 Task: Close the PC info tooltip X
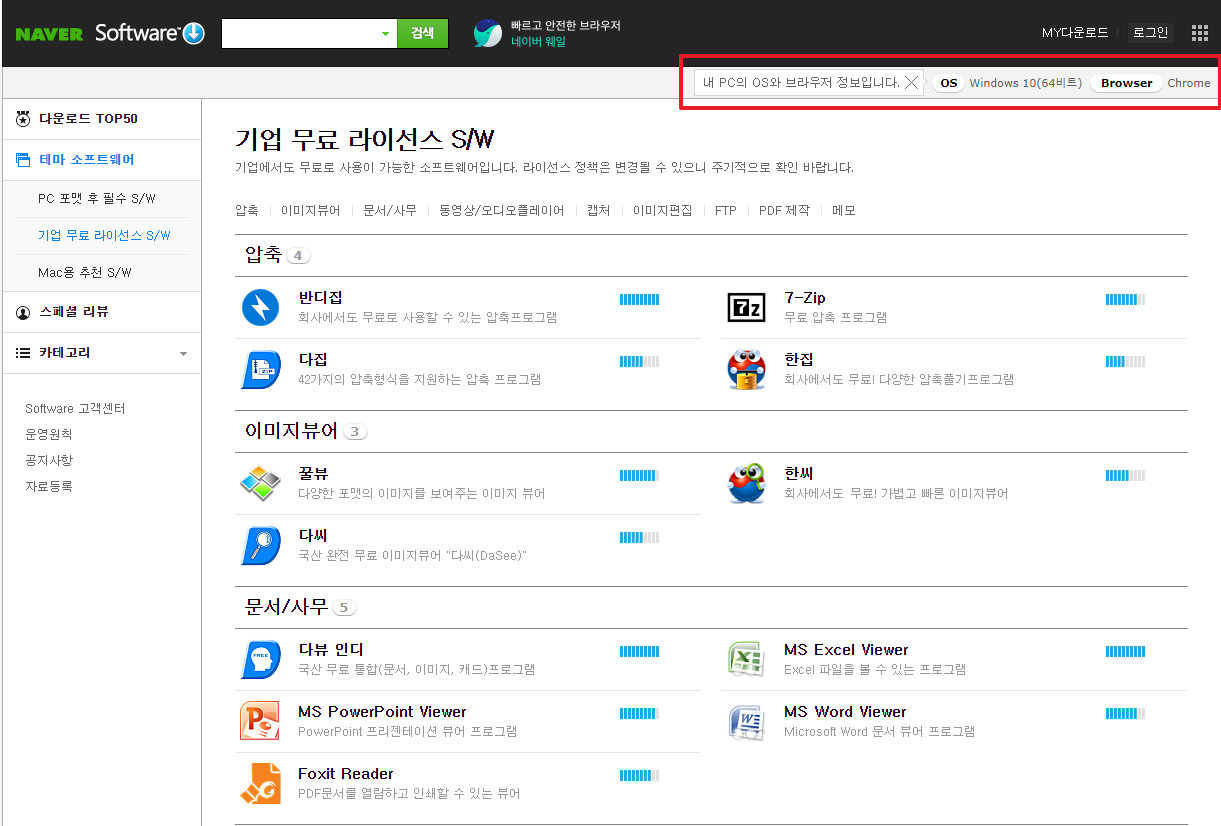911,83
